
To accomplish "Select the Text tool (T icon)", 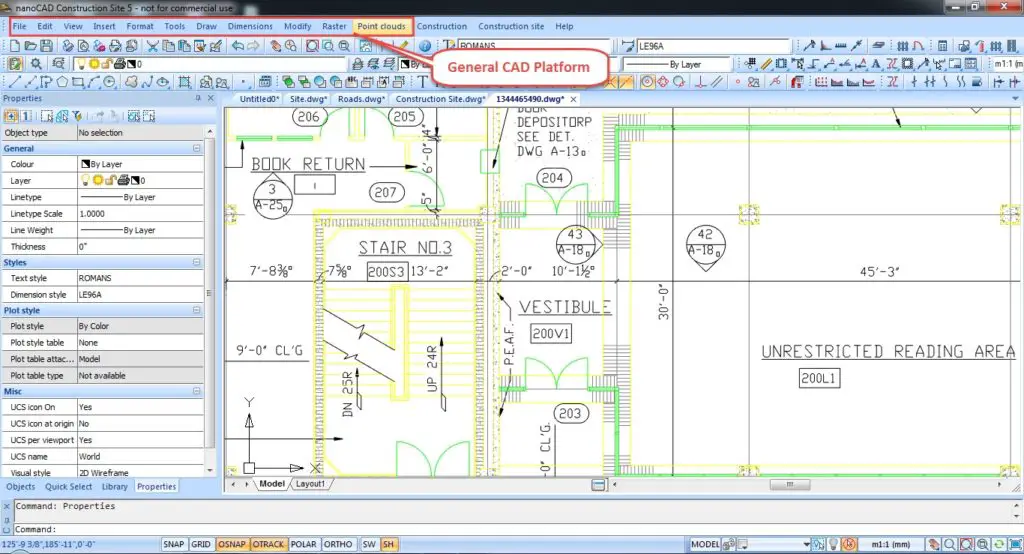I will point(423,82).
